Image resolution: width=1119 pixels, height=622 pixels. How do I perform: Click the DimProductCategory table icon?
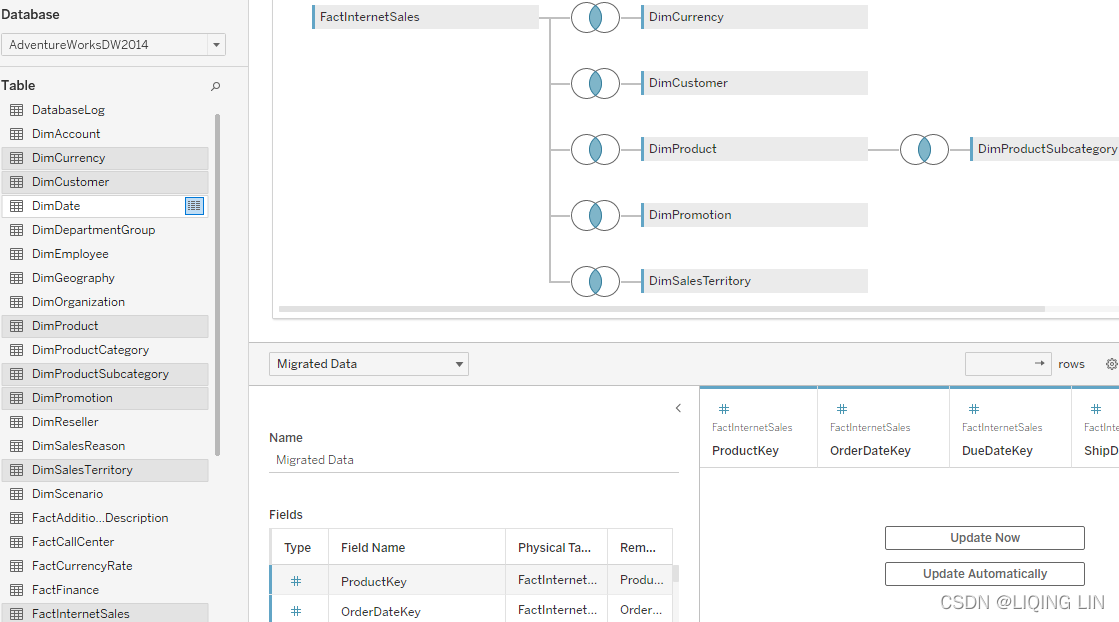point(16,350)
